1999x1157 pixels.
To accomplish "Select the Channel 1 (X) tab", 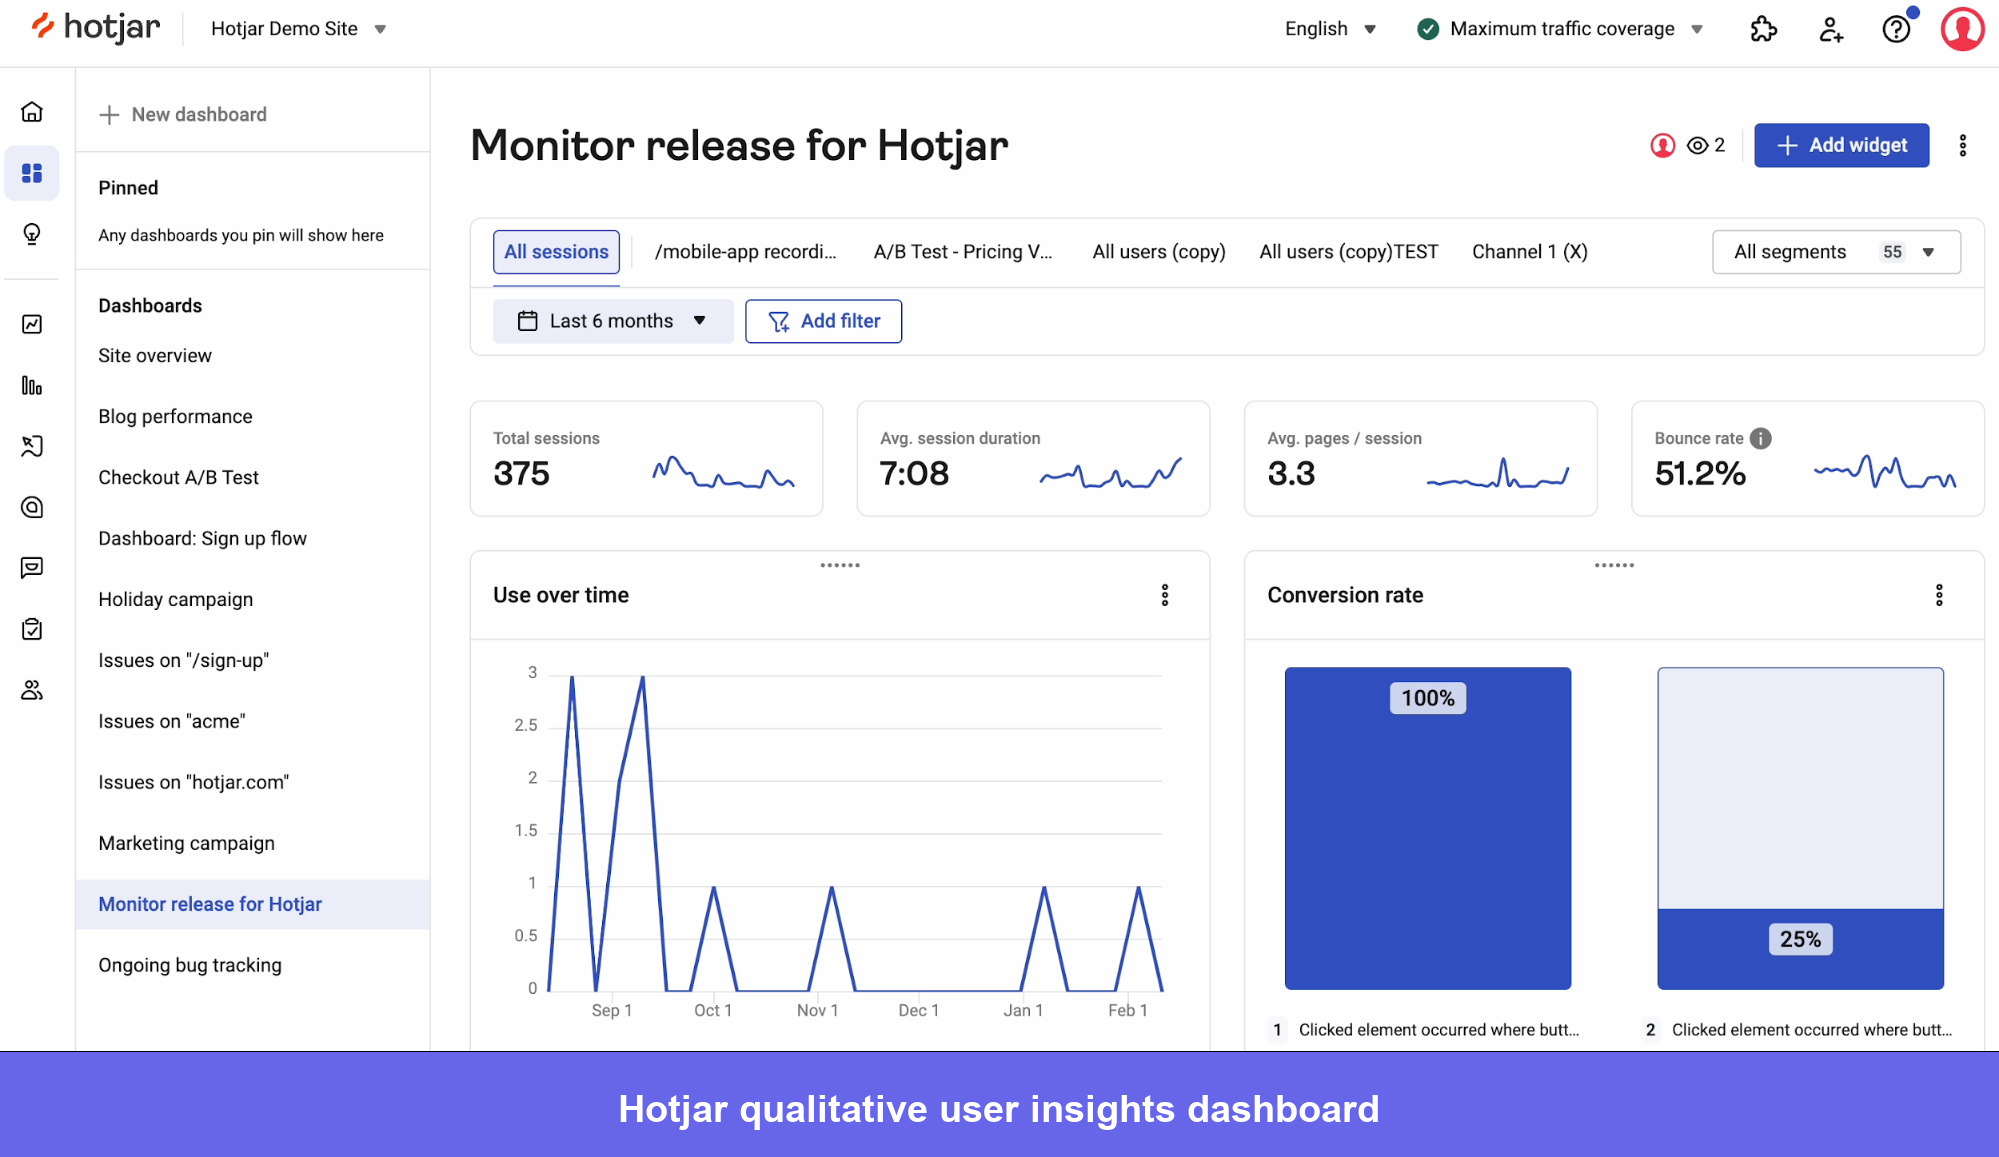I will coord(1529,251).
